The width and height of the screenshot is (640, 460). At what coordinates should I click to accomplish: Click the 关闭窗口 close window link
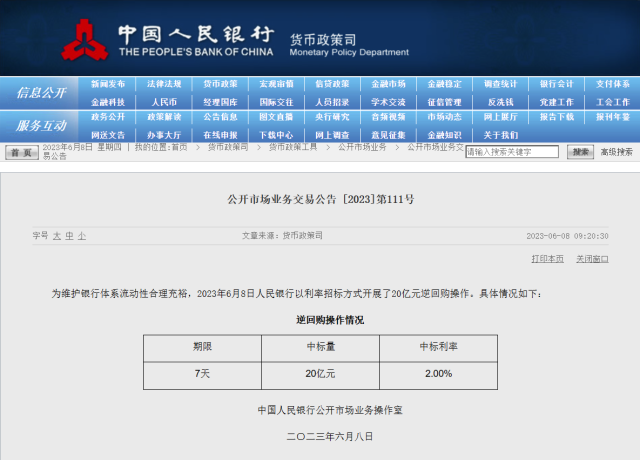[590, 258]
